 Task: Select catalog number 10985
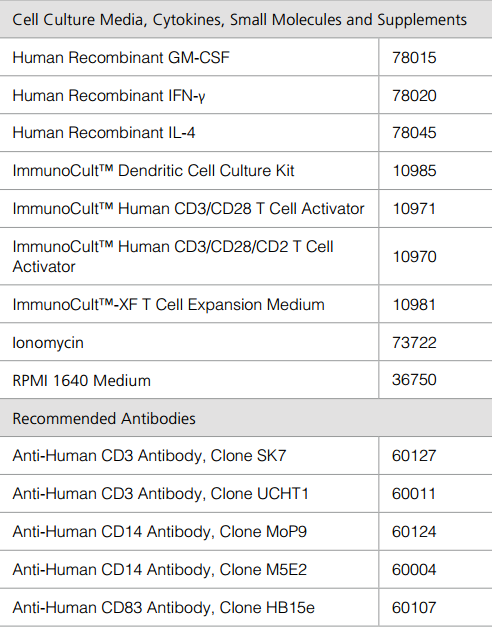pyautogui.click(x=414, y=171)
